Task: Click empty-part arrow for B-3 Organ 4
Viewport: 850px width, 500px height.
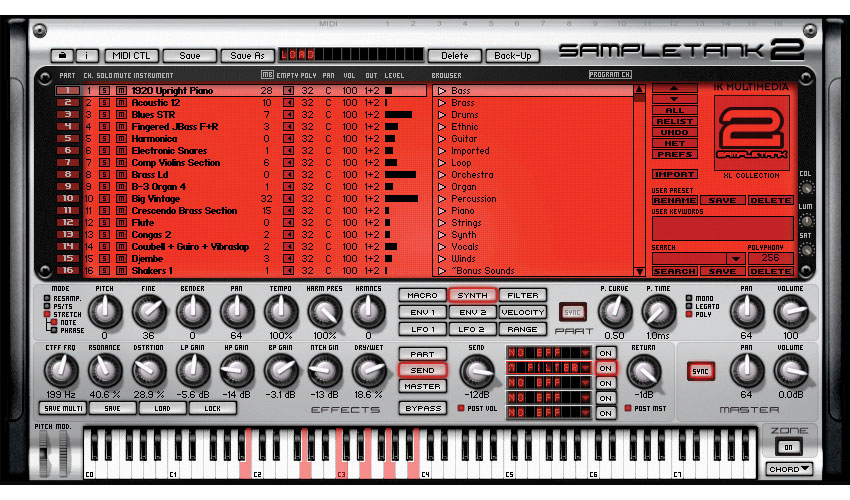Action: pyautogui.click(x=288, y=187)
